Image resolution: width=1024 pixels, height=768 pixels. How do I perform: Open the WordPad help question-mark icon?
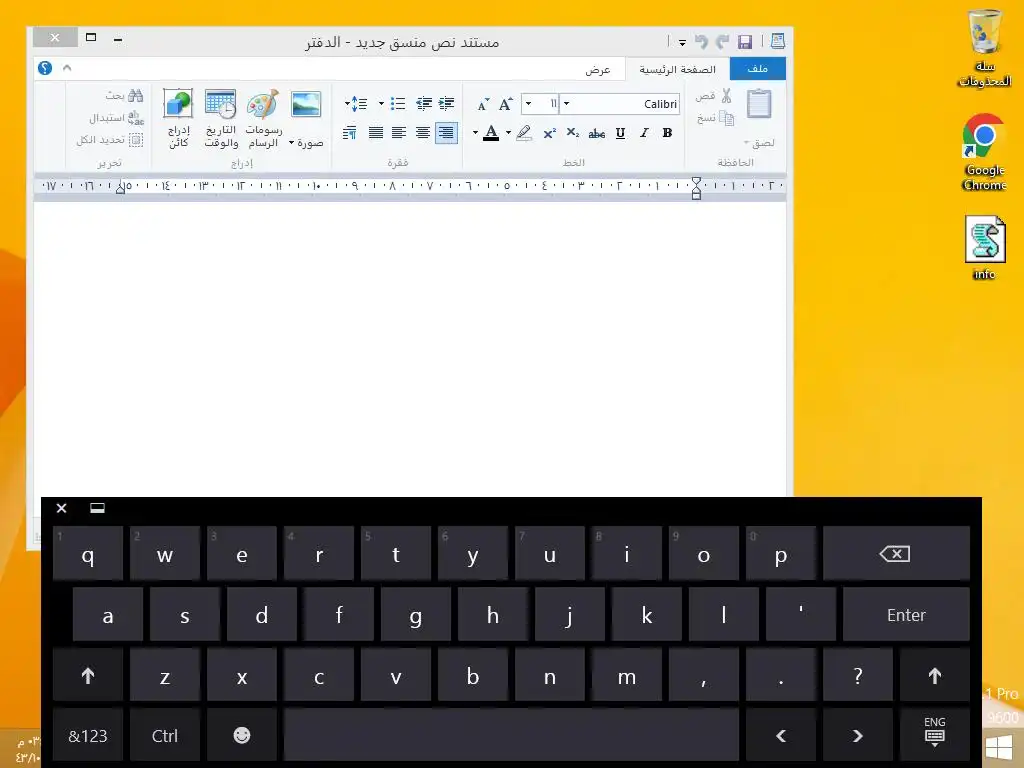point(45,68)
